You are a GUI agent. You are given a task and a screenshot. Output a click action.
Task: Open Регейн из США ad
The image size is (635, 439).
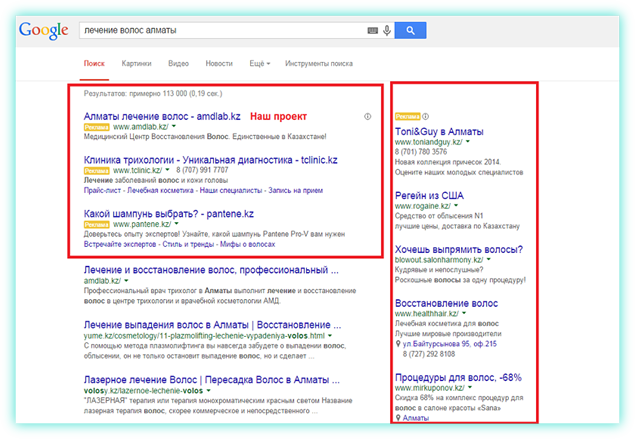coord(429,196)
